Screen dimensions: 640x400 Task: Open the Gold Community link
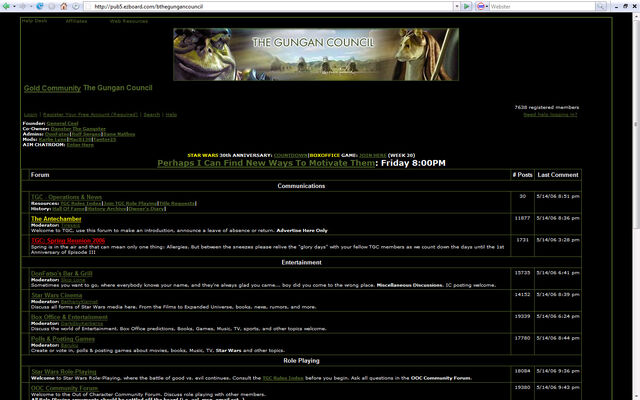tap(52, 88)
